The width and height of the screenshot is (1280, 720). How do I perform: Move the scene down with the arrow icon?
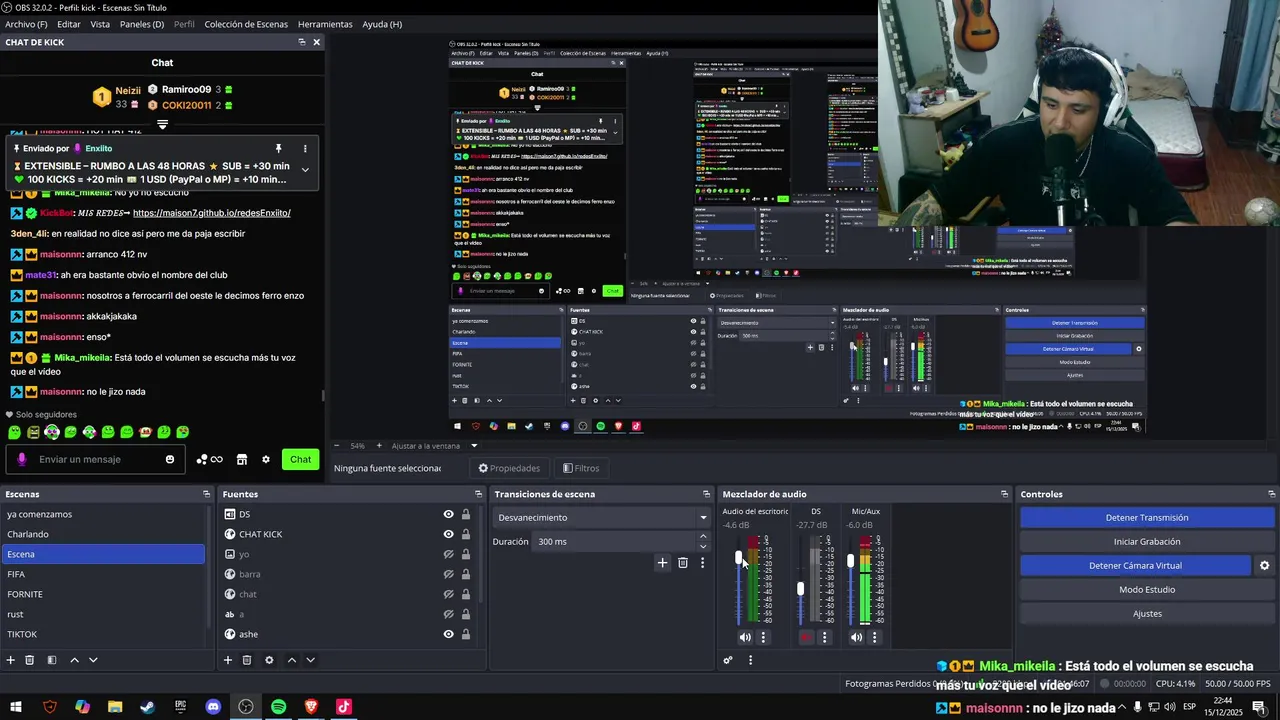(93, 660)
